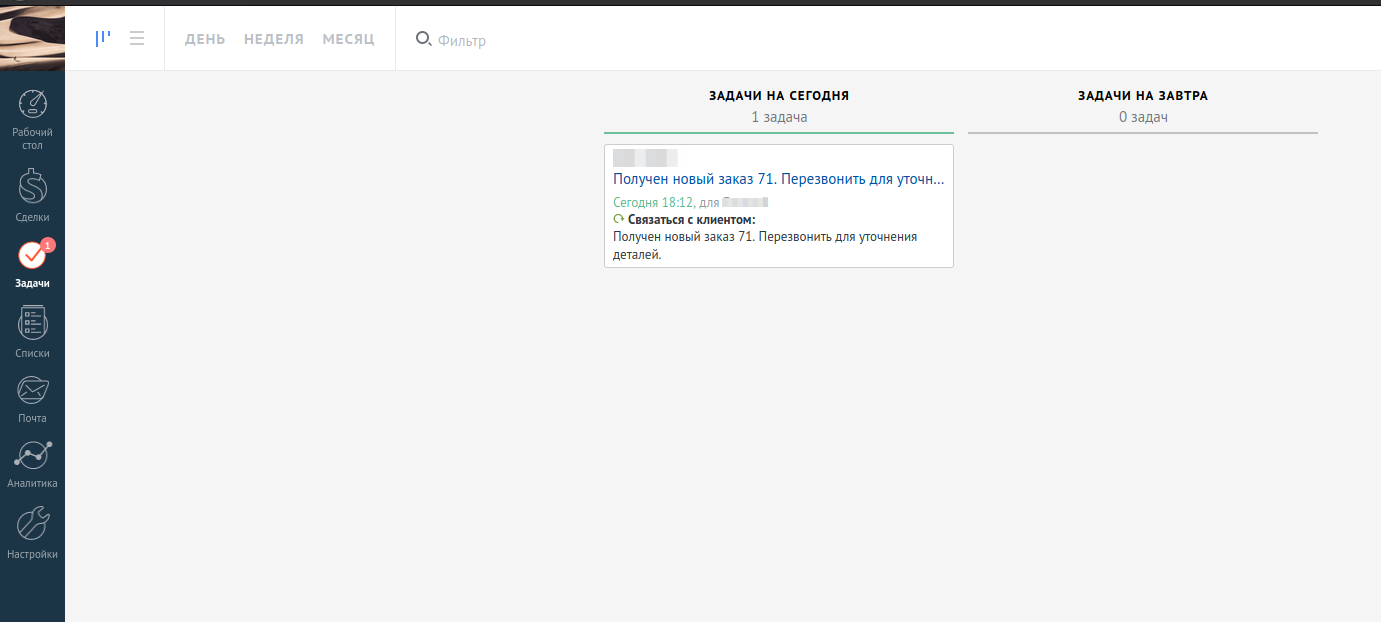Open the Рабочий стол dashboard icon
The height and width of the screenshot is (622, 1381).
click(x=32, y=105)
